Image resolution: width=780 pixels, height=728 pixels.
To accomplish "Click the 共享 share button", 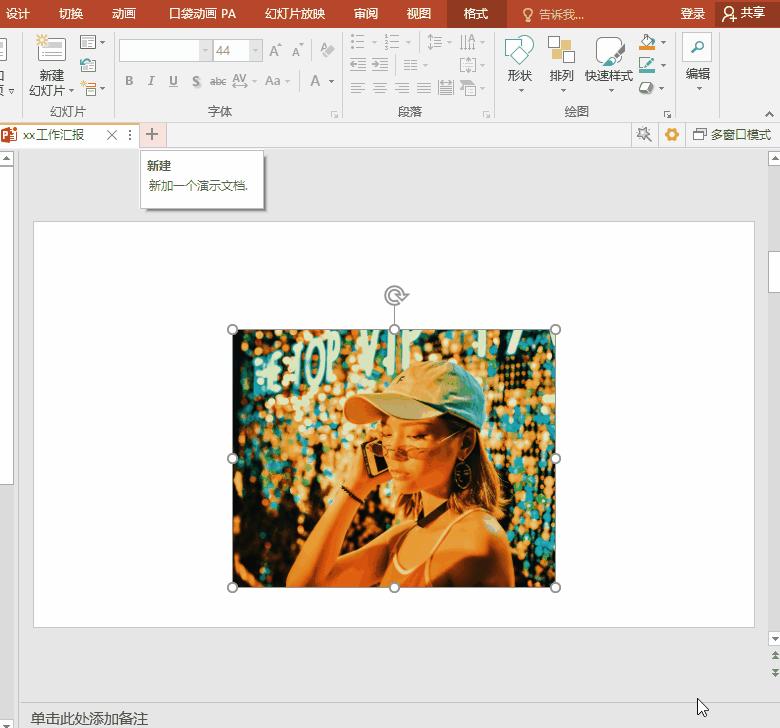I will point(744,13).
